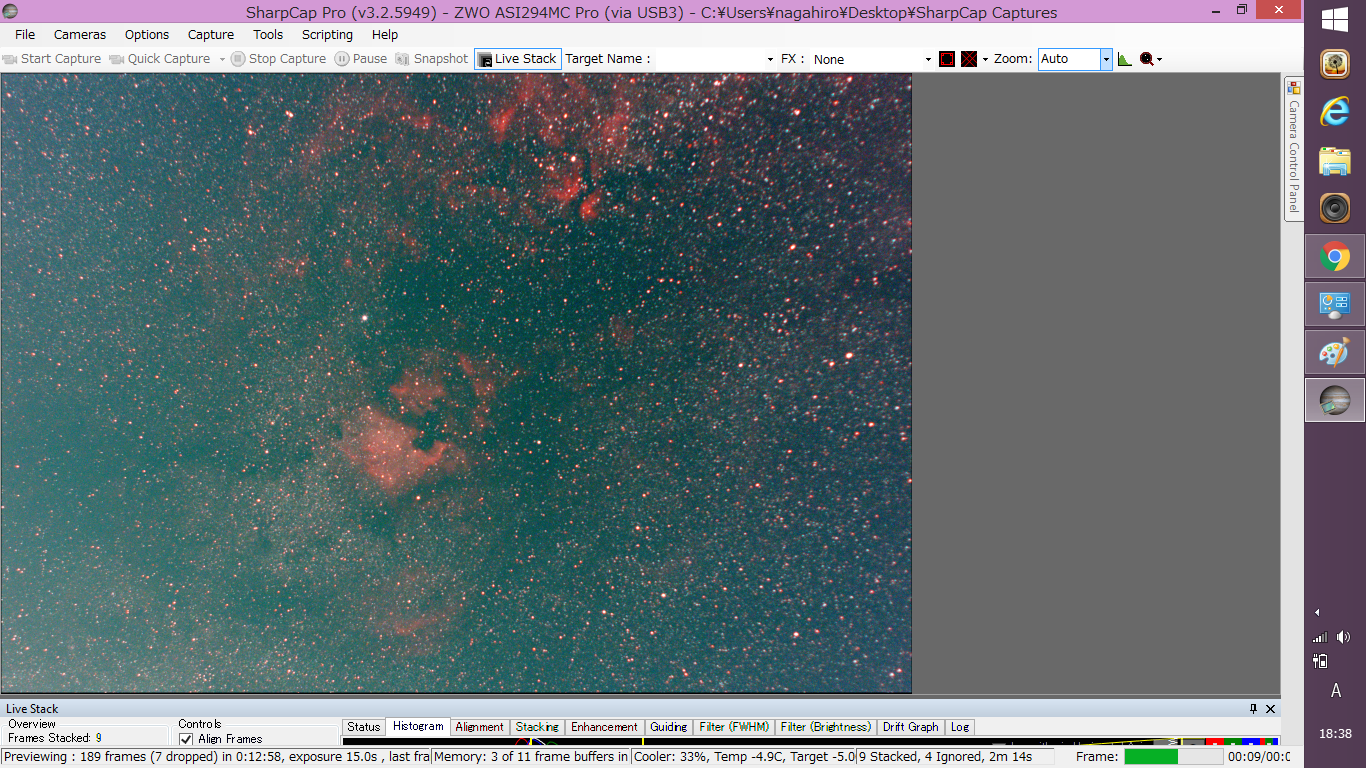Switch to the Histogram tab
This screenshot has width=1366, height=768.
[x=418, y=727]
